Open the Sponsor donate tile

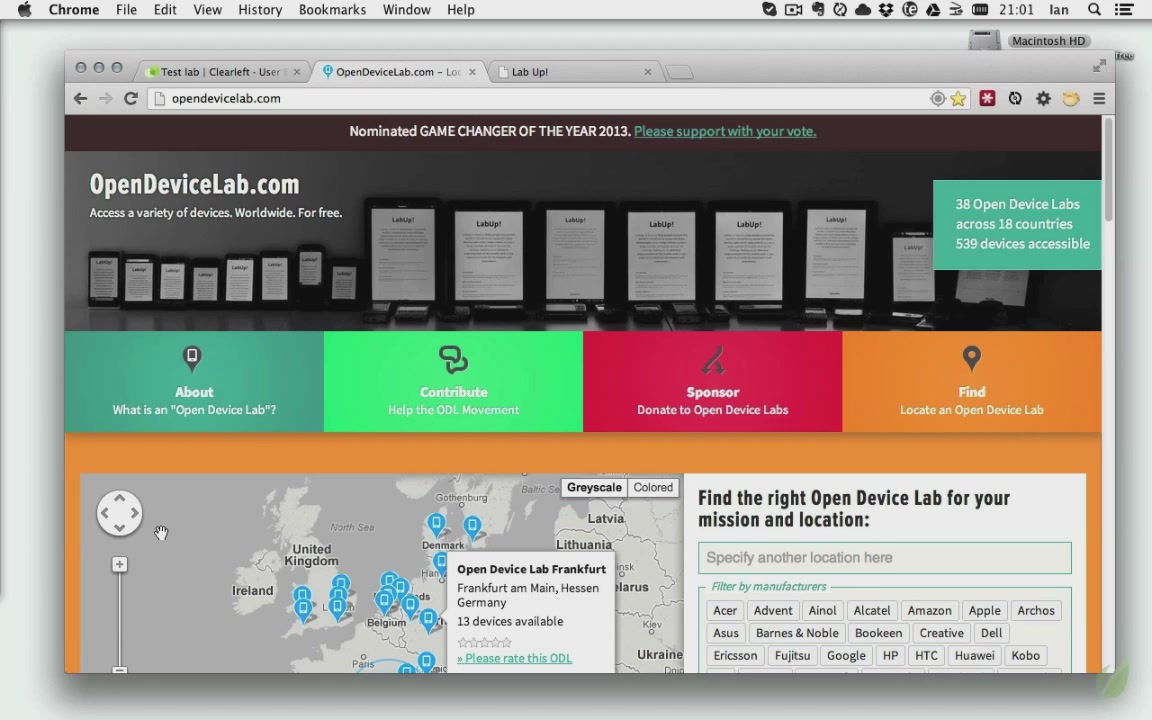[x=713, y=381]
